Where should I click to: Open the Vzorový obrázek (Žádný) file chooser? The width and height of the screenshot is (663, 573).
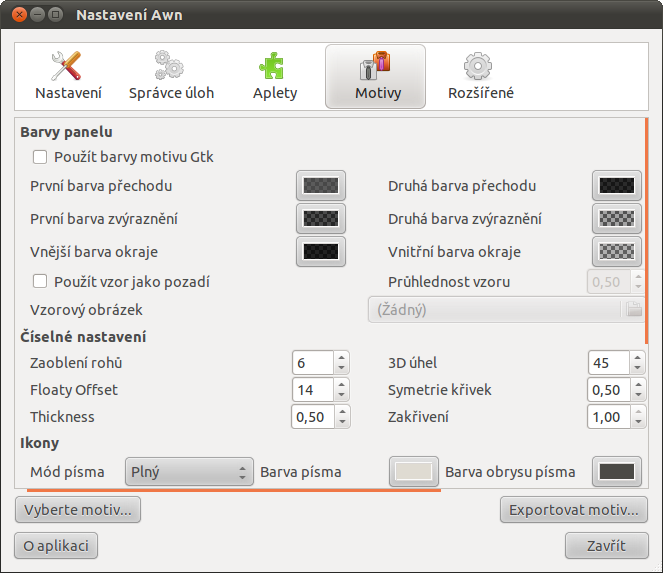click(x=506, y=310)
